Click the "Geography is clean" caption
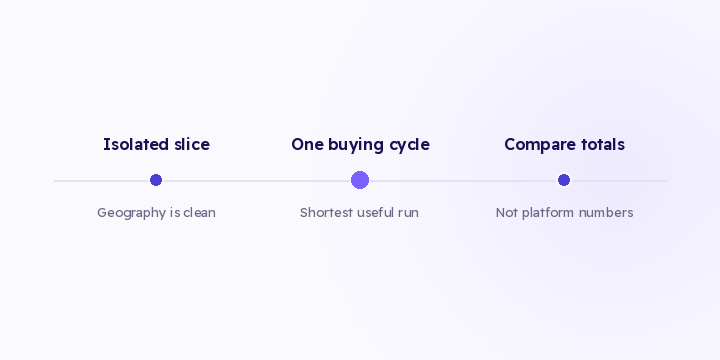 [156, 213]
